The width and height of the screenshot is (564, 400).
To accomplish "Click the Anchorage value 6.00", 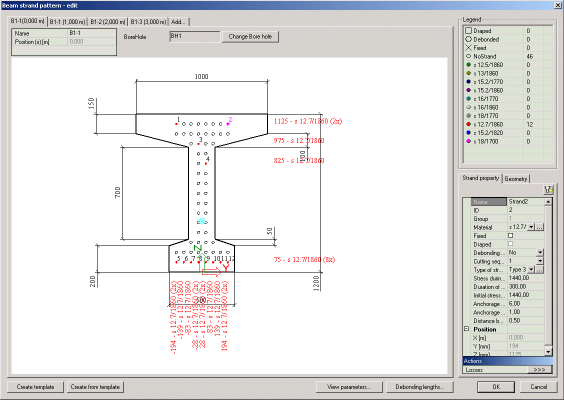I will pyautogui.click(x=526, y=304).
